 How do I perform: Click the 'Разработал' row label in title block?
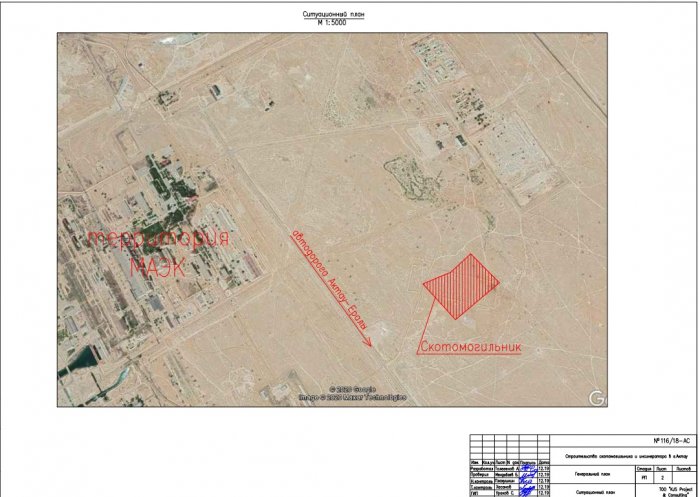[482, 467]
